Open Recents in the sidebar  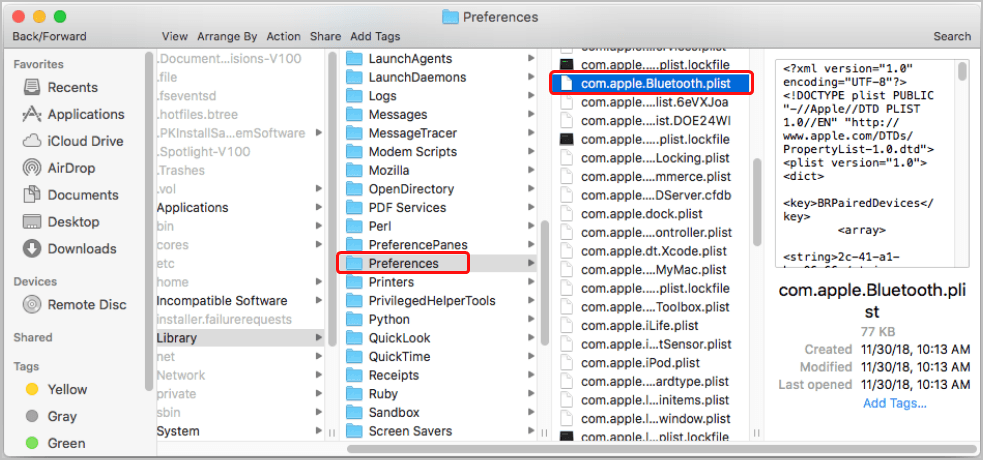click(60, 87)
